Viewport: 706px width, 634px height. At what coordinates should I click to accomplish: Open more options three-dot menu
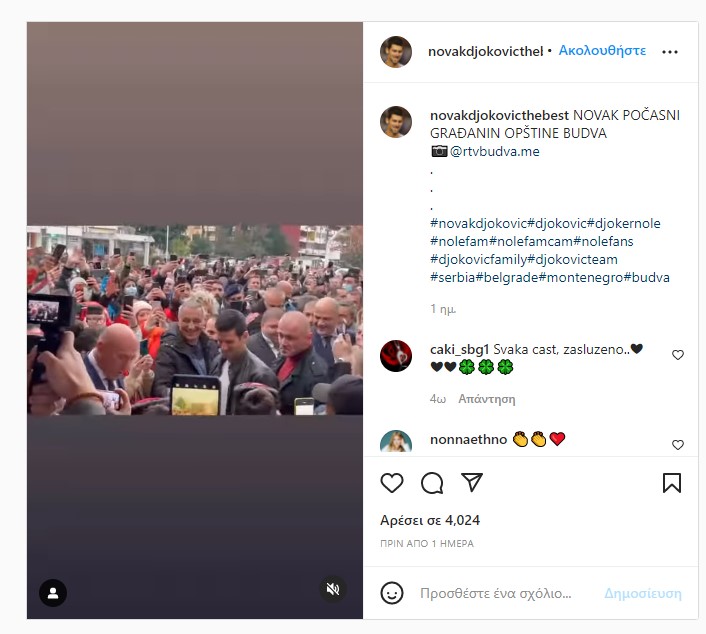[x=670, y=52]
